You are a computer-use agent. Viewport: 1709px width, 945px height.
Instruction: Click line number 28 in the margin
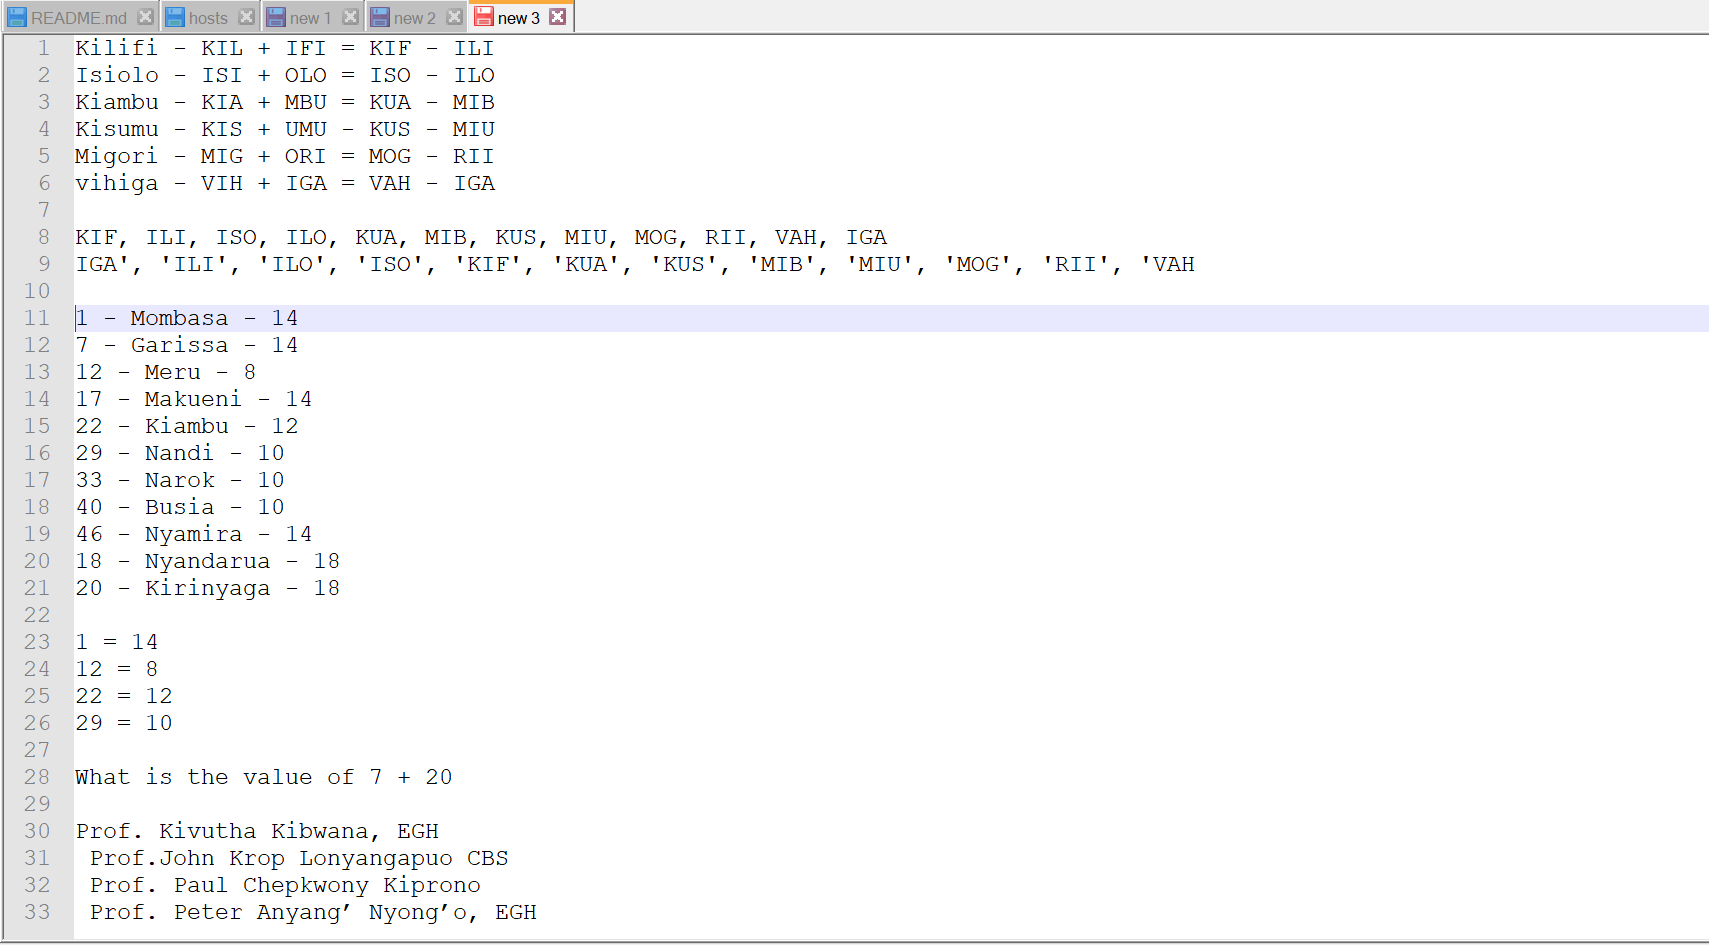coord(37,777)
